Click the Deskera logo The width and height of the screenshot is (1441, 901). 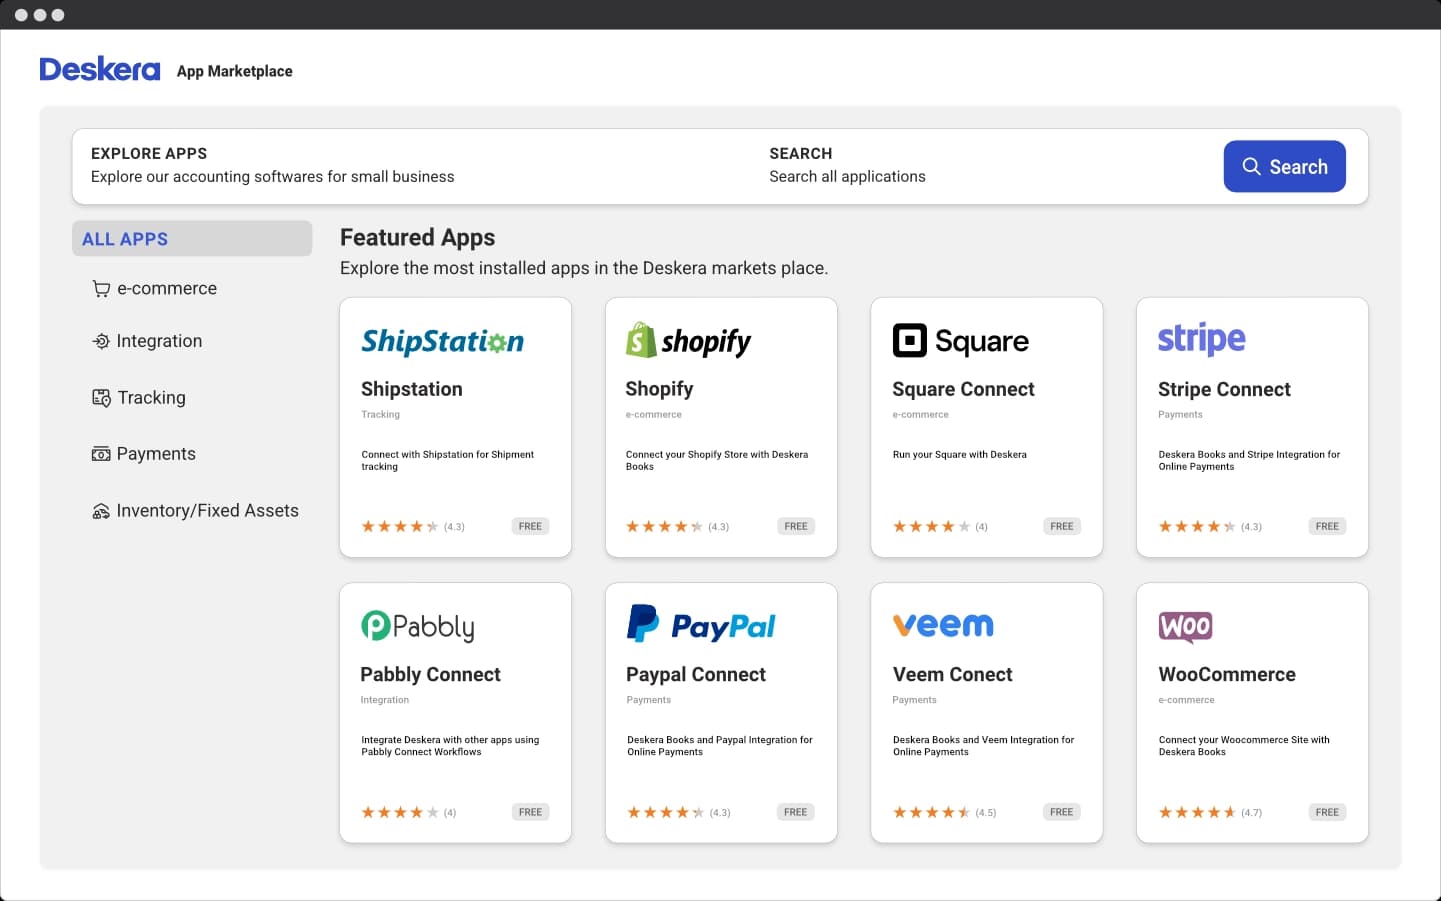(100, 70)
